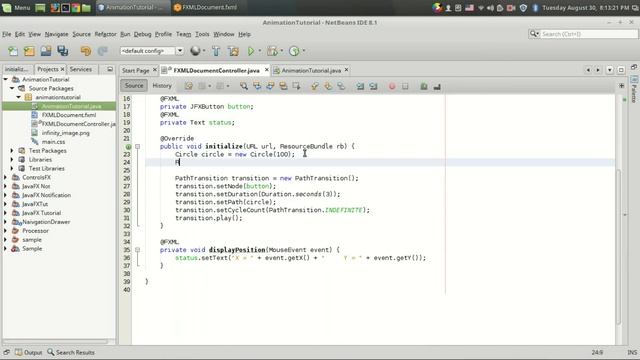Click the Save All toolbar icon
The image size is (640, 360).
coord(62,51)
